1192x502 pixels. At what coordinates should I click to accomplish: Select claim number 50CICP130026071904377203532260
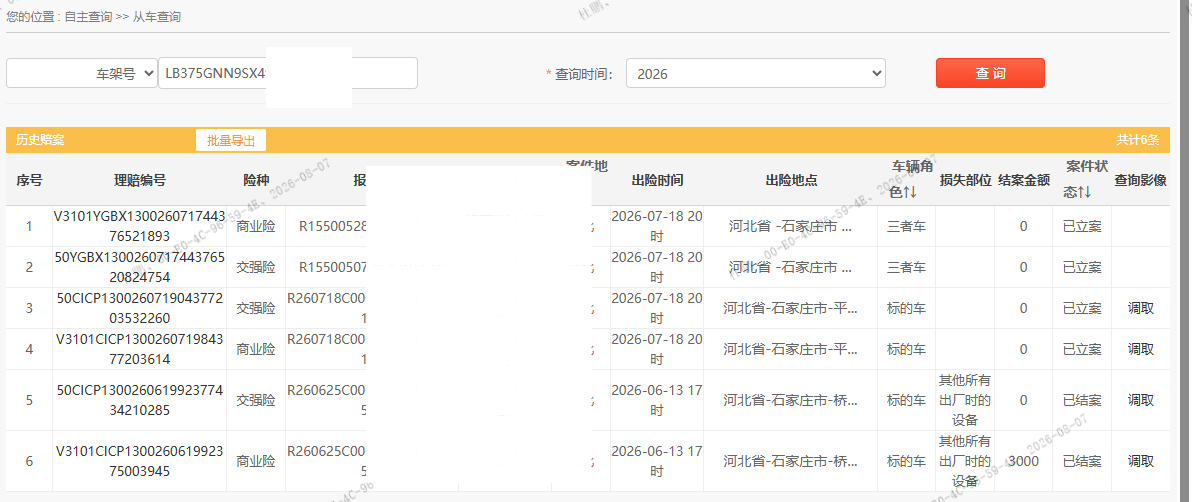[x=140, y=308]
